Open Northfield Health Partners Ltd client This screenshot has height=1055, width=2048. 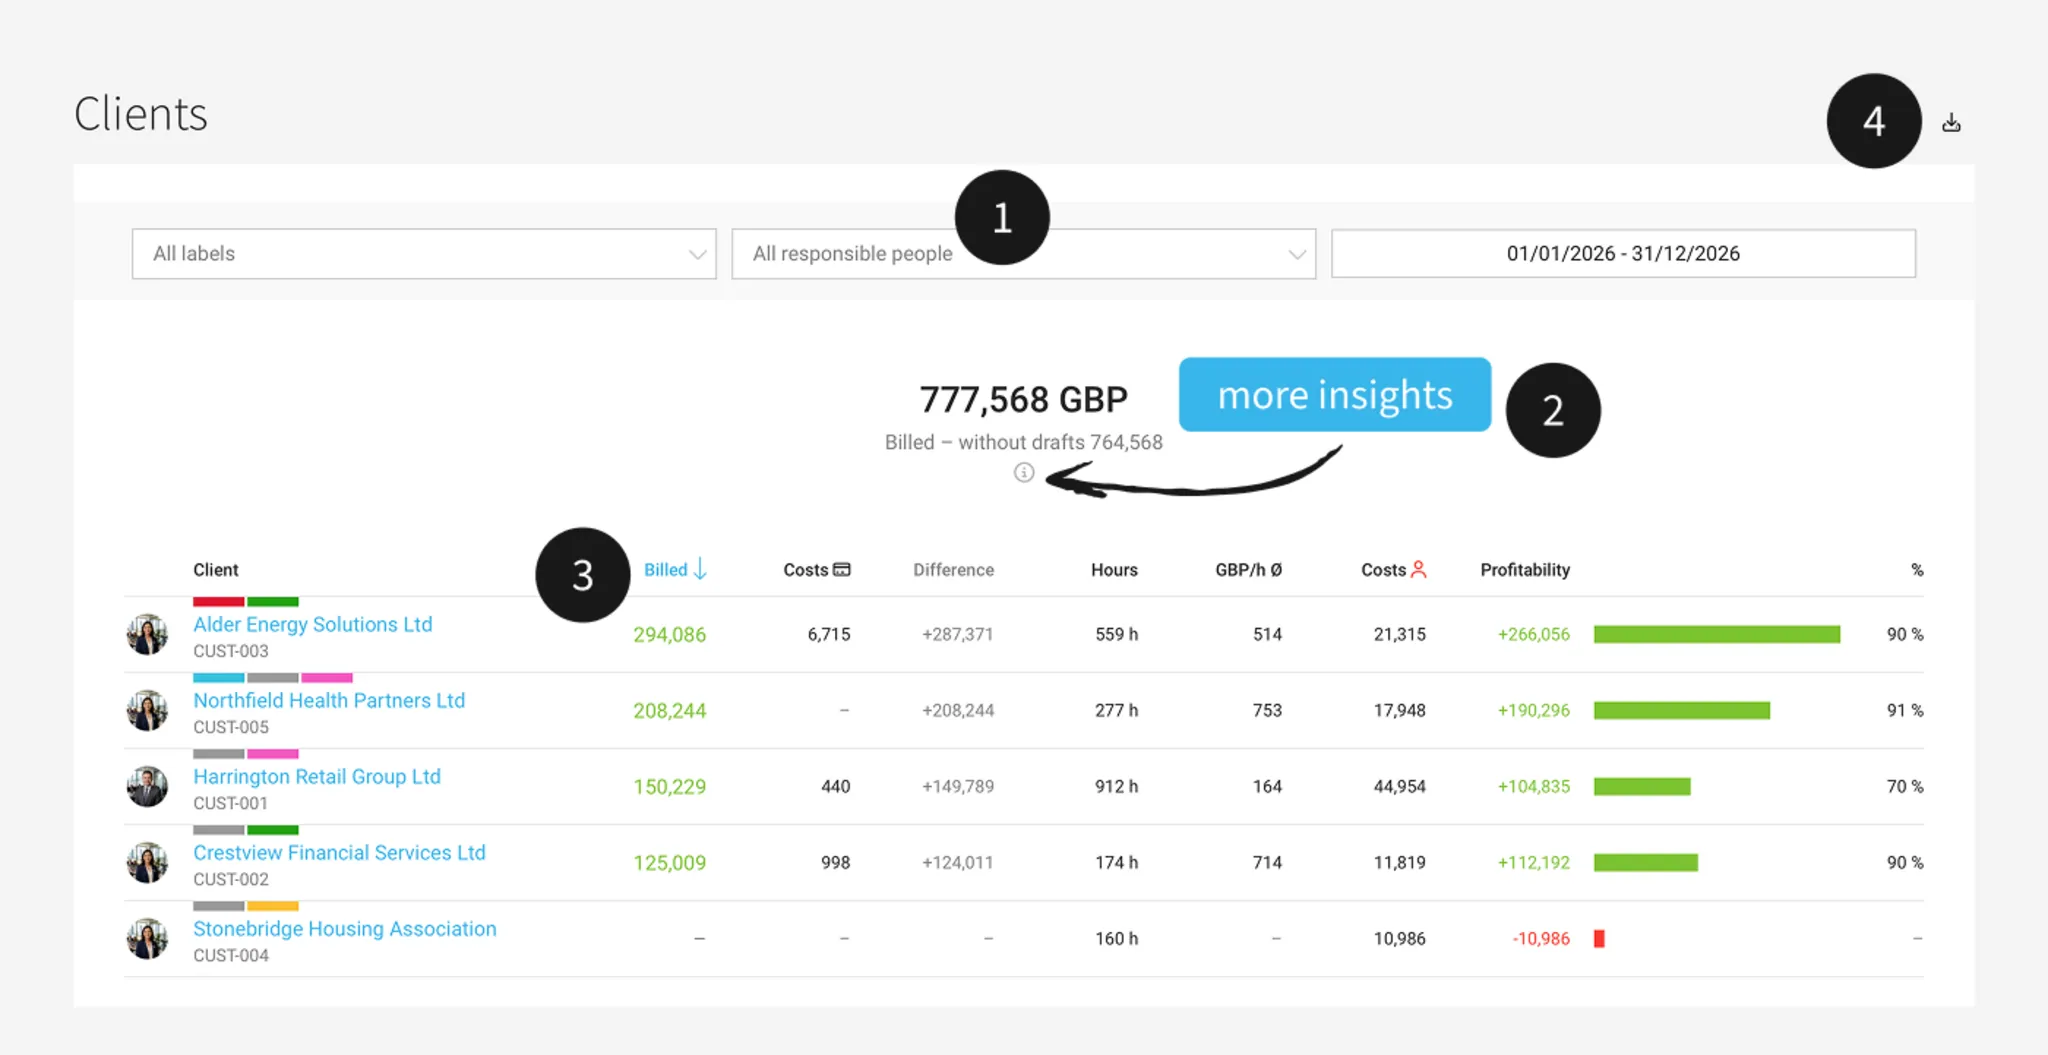[x=329, y=700]
